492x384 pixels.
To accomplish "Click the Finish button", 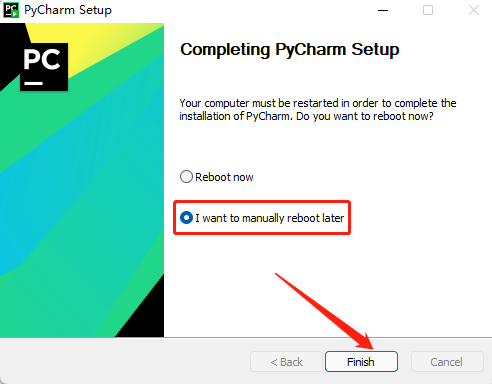I will coord(361,362).
